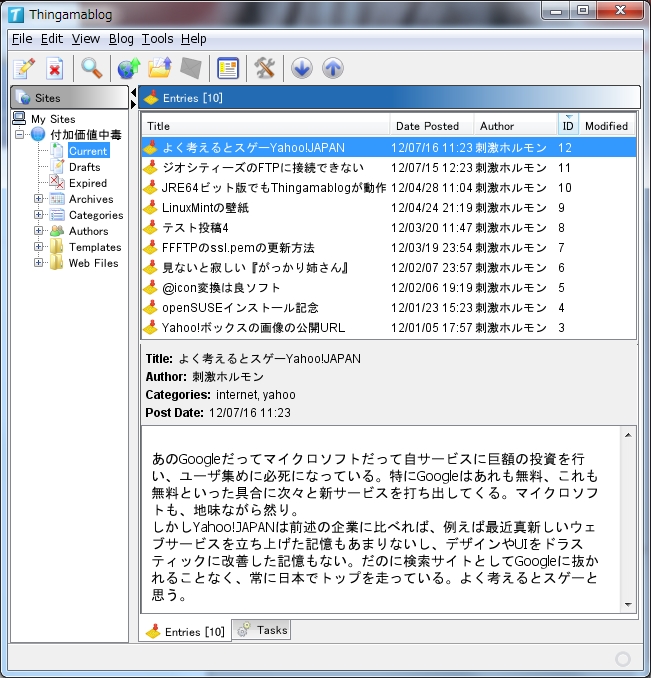Click the grayed envelope toolbar icon
Viewport: 651px width, 678px height.
[191, 68]
